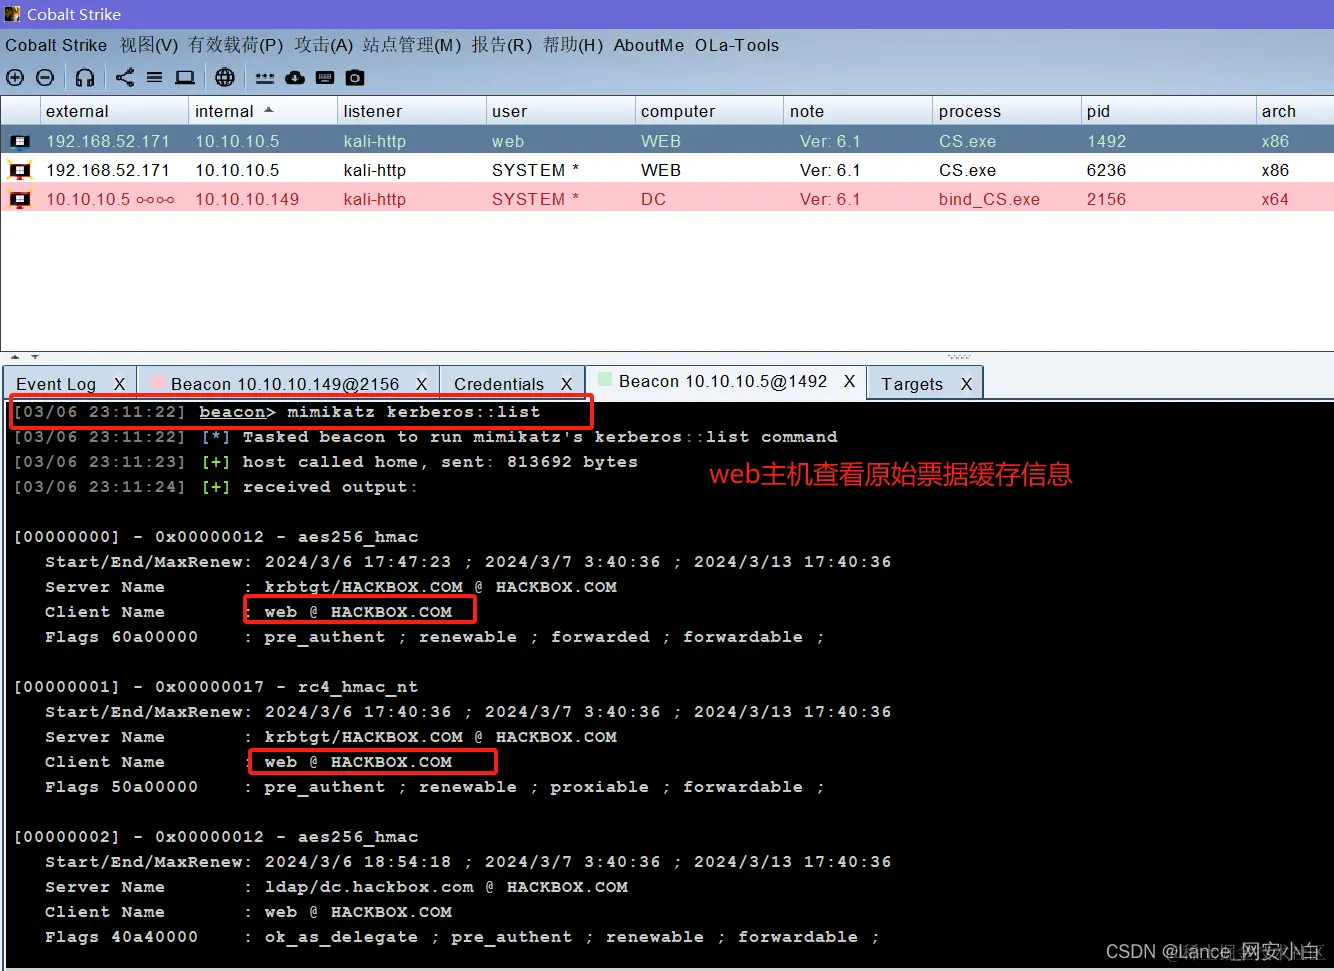Open the OLa-Tools menu
Screen dimensions: 1334x971
point(737,45)
